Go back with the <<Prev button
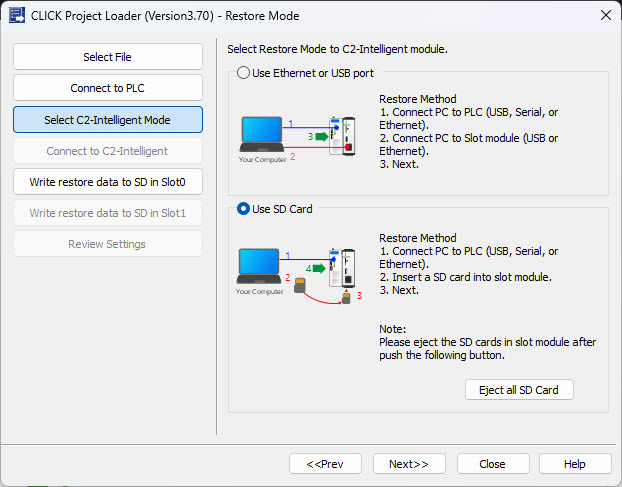The height and width of the screenshot is (487, 622). tap(325, 464)
